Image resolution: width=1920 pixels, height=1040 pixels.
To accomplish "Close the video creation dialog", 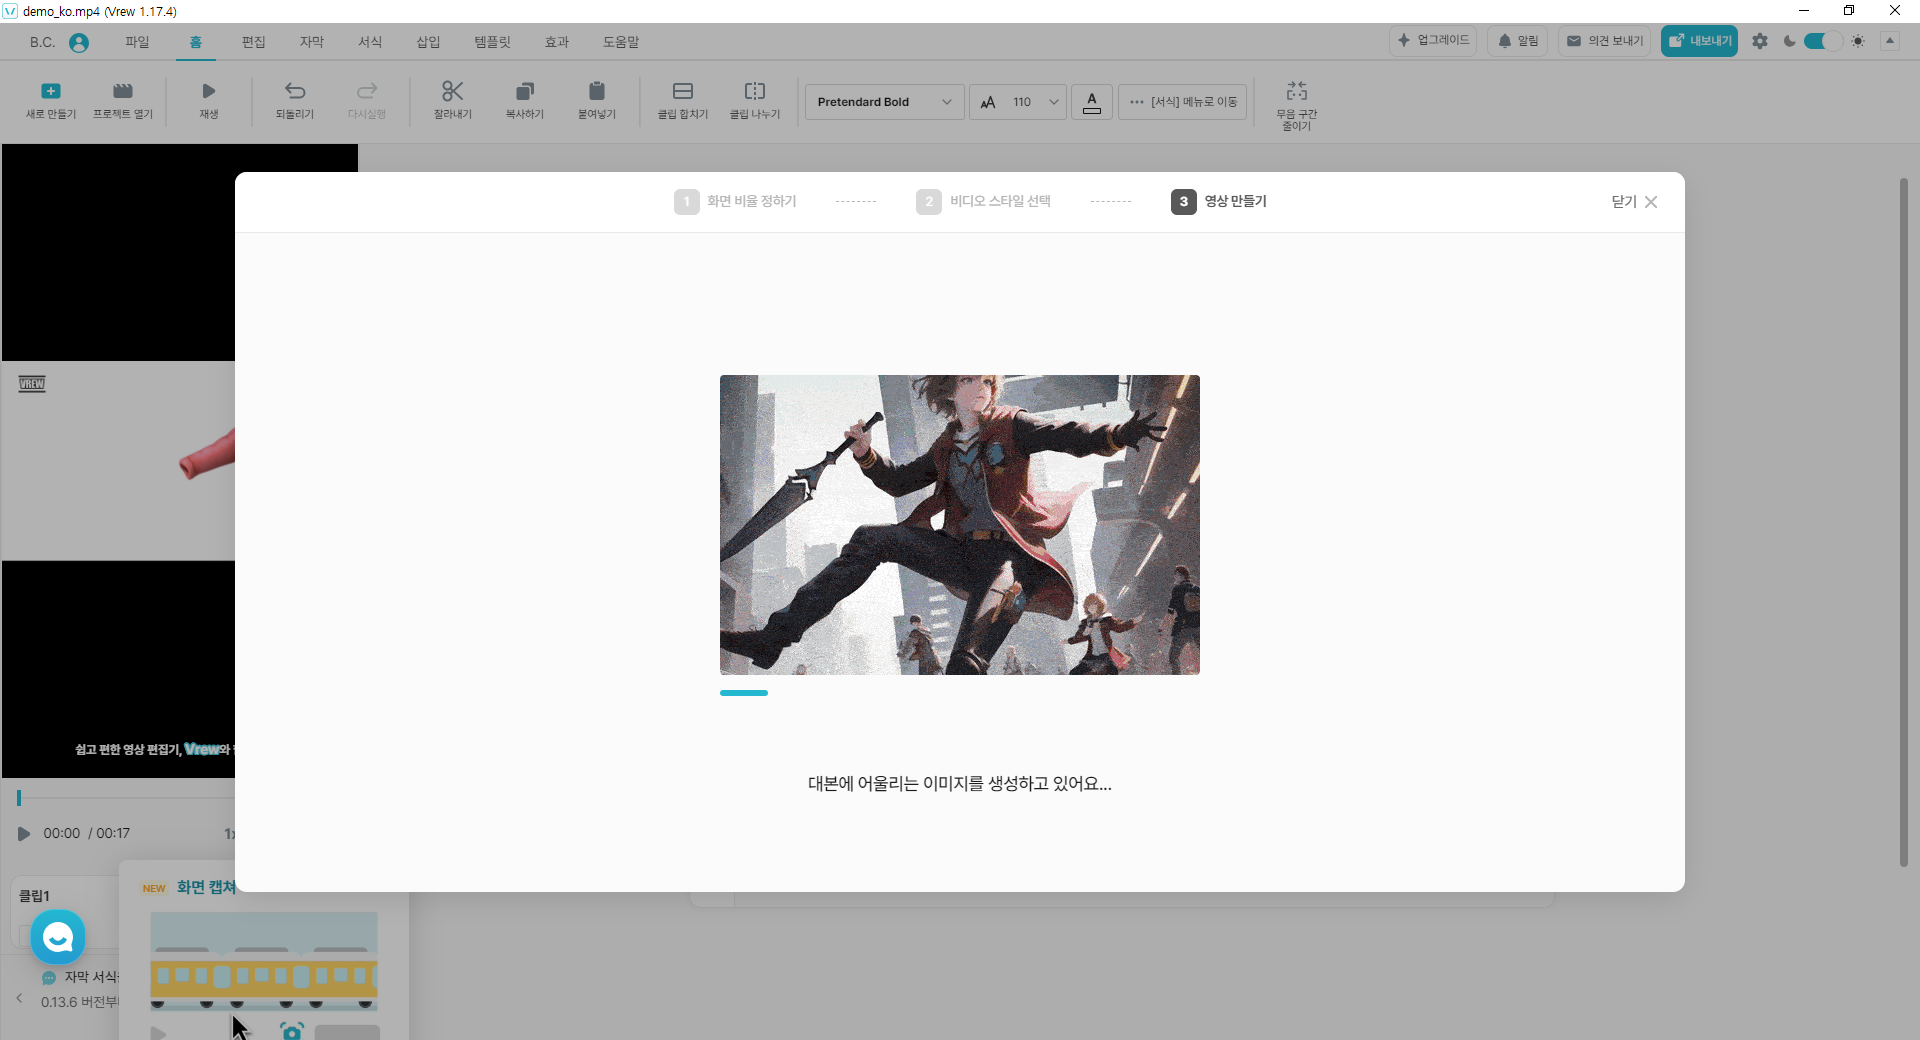I will click(1635, 201).
